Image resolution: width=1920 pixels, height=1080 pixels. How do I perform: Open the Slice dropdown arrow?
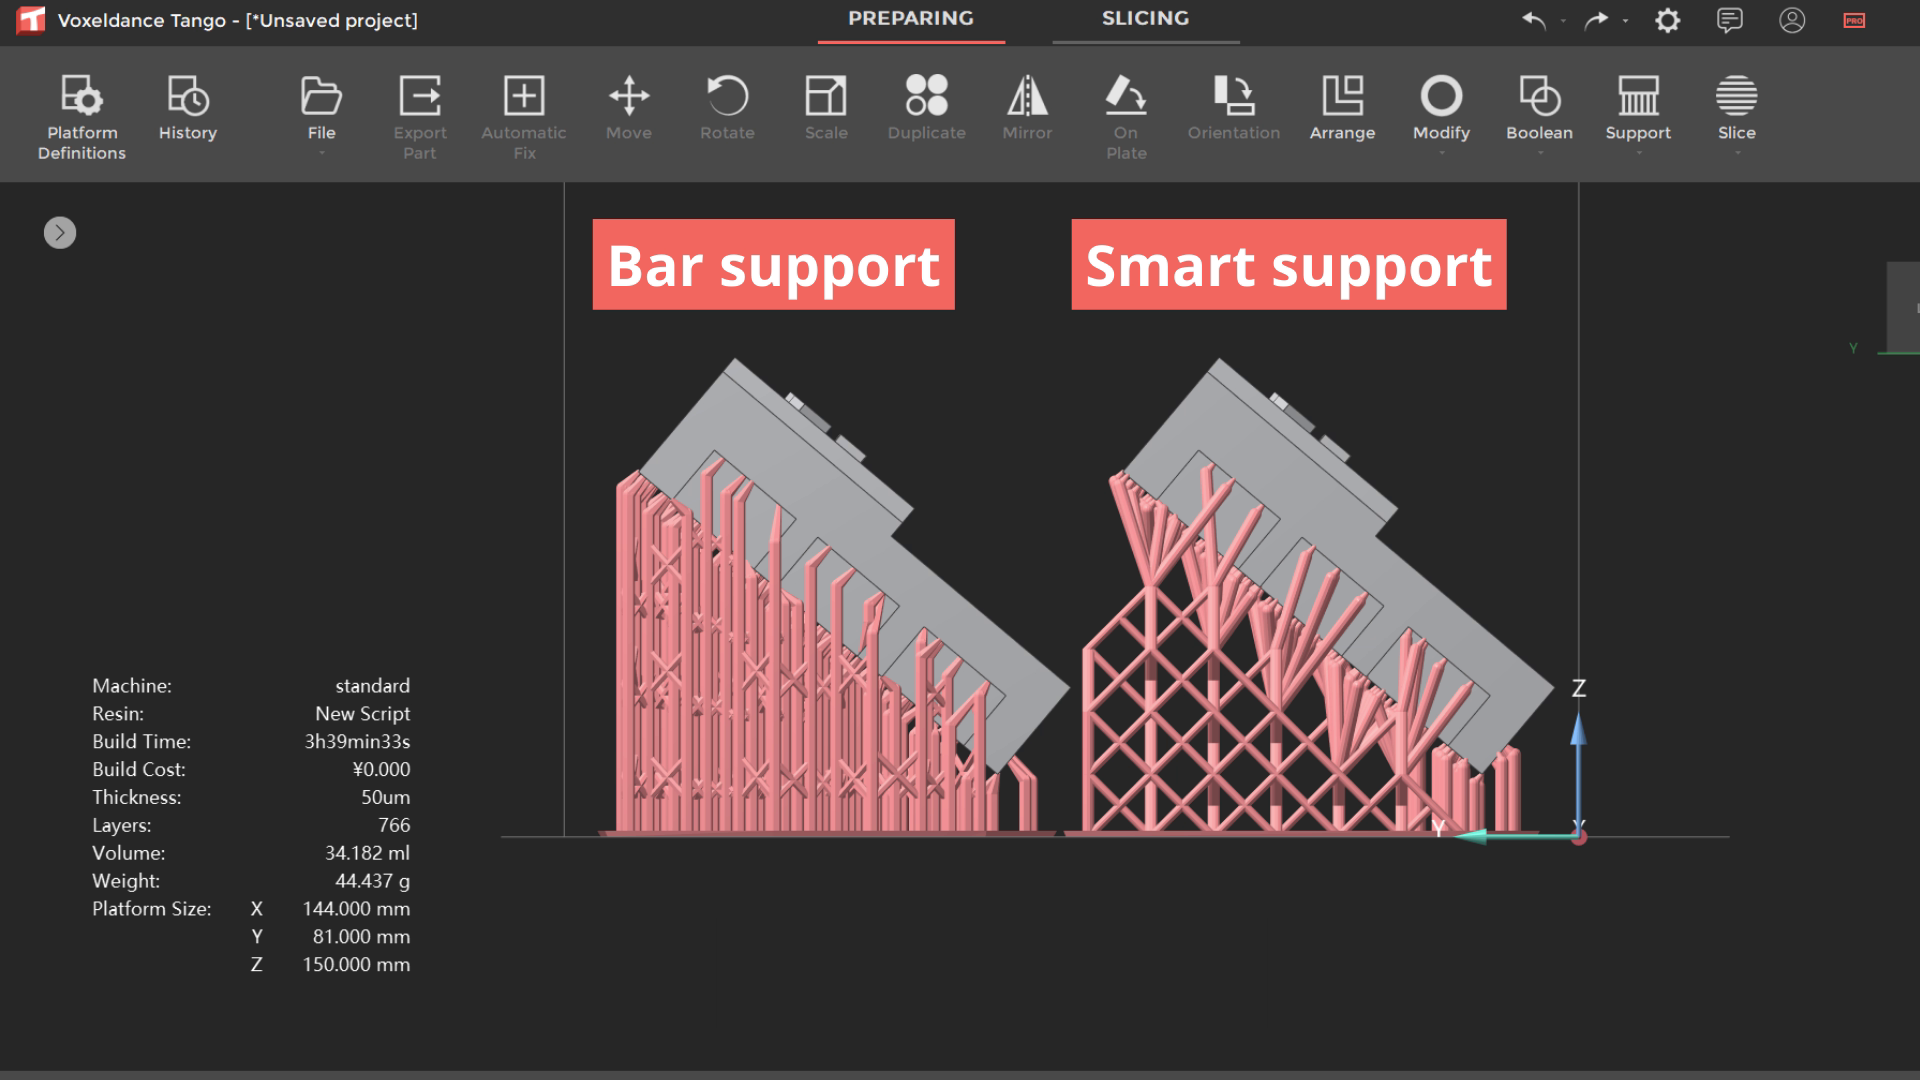coord(1737,152)
